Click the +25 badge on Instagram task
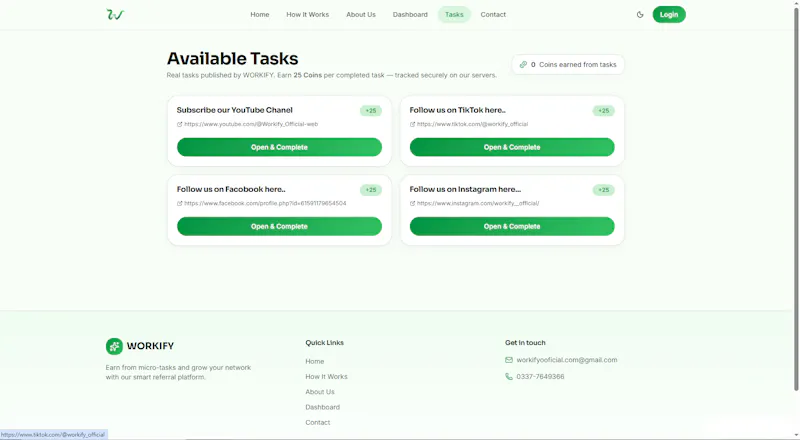The height and width of the screenshot is (440, 800). pyautogui.click(x=604, y=190)
